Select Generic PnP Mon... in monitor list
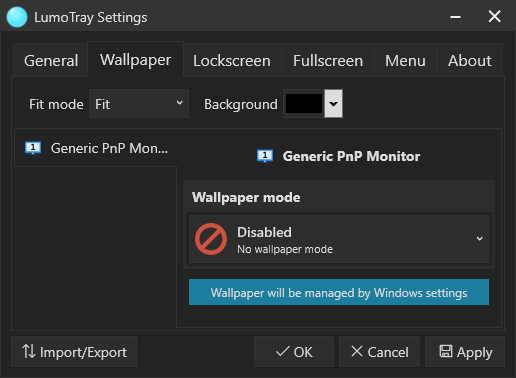This screenshot has width=516, height=378. coord(96,148)
